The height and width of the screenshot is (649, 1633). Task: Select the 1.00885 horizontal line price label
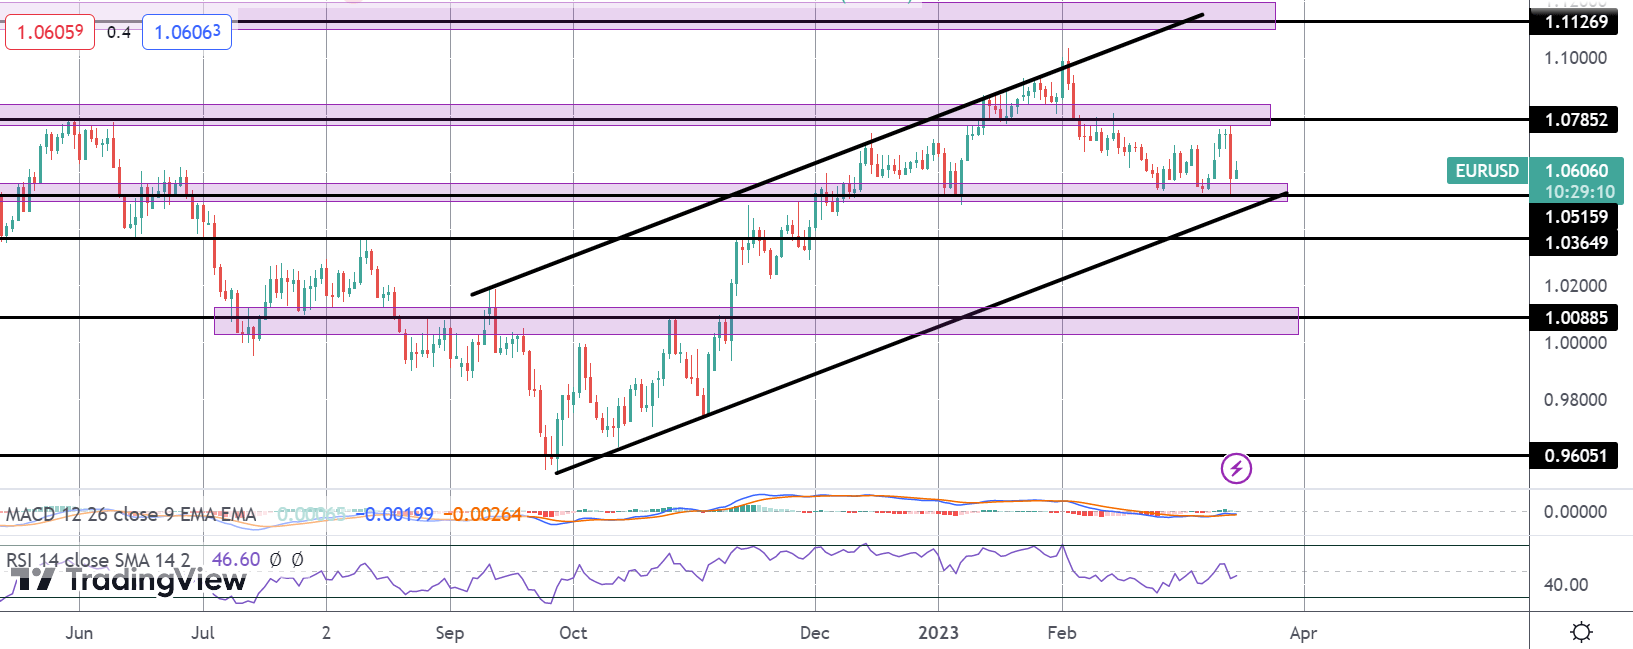(1576, 318)
